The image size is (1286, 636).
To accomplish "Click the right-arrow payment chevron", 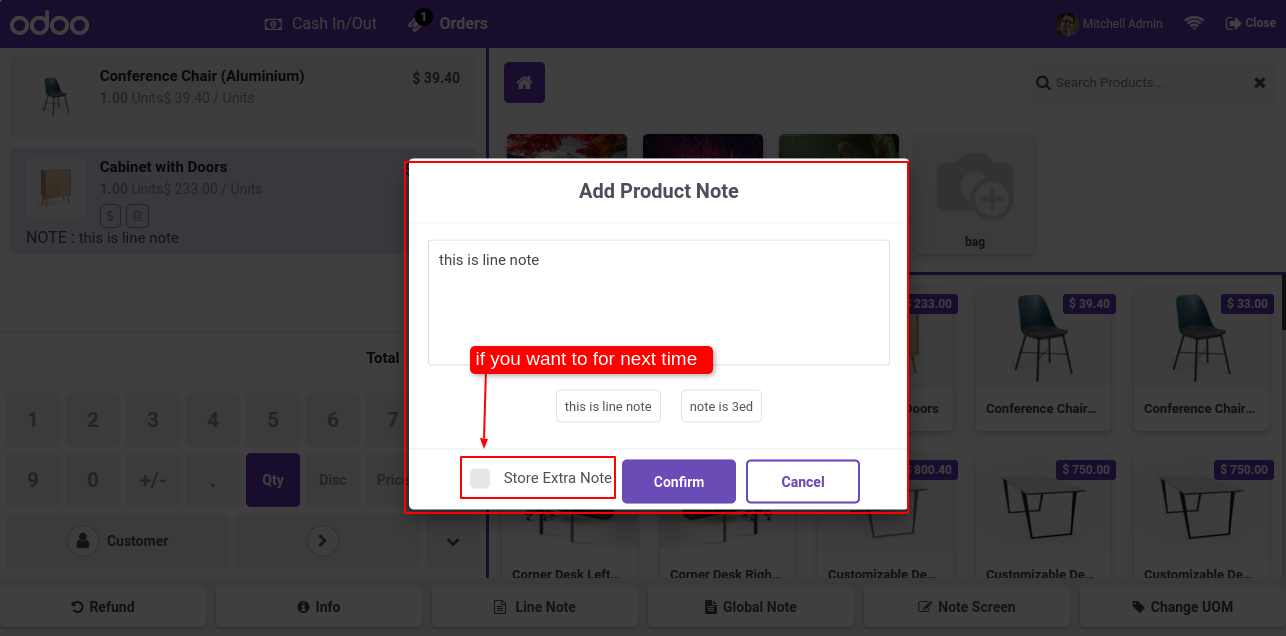I will [x=321, y=541].
